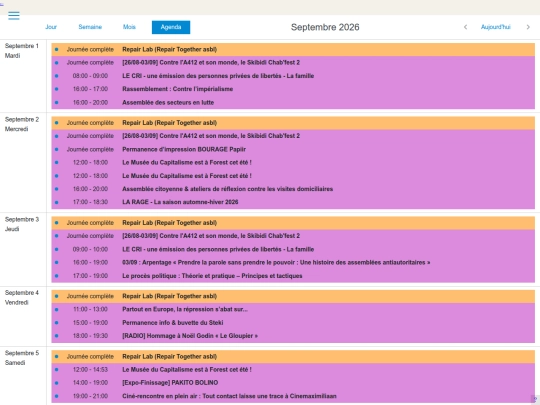
Task: Open Permanence d'impression BOURAGE Papiir event
Action: (x=293, y=149)
